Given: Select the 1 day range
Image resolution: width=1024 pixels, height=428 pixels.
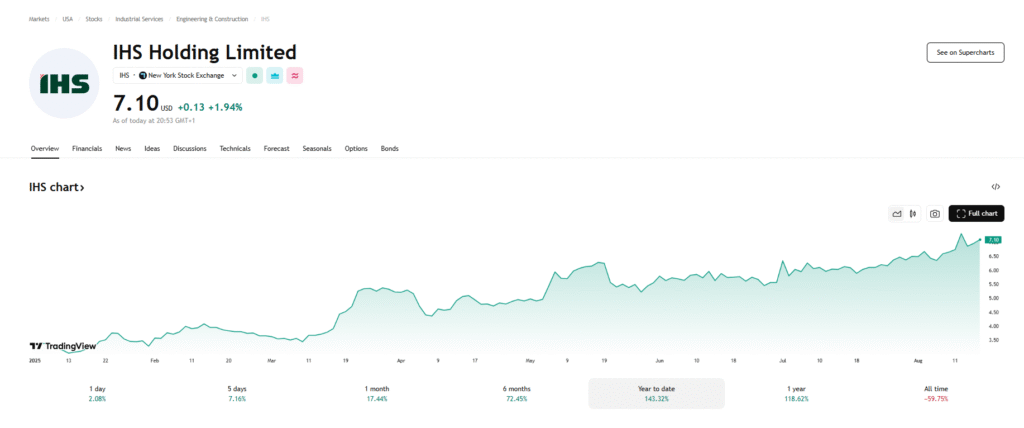Looking at the screenshot, I should point(97,393).
